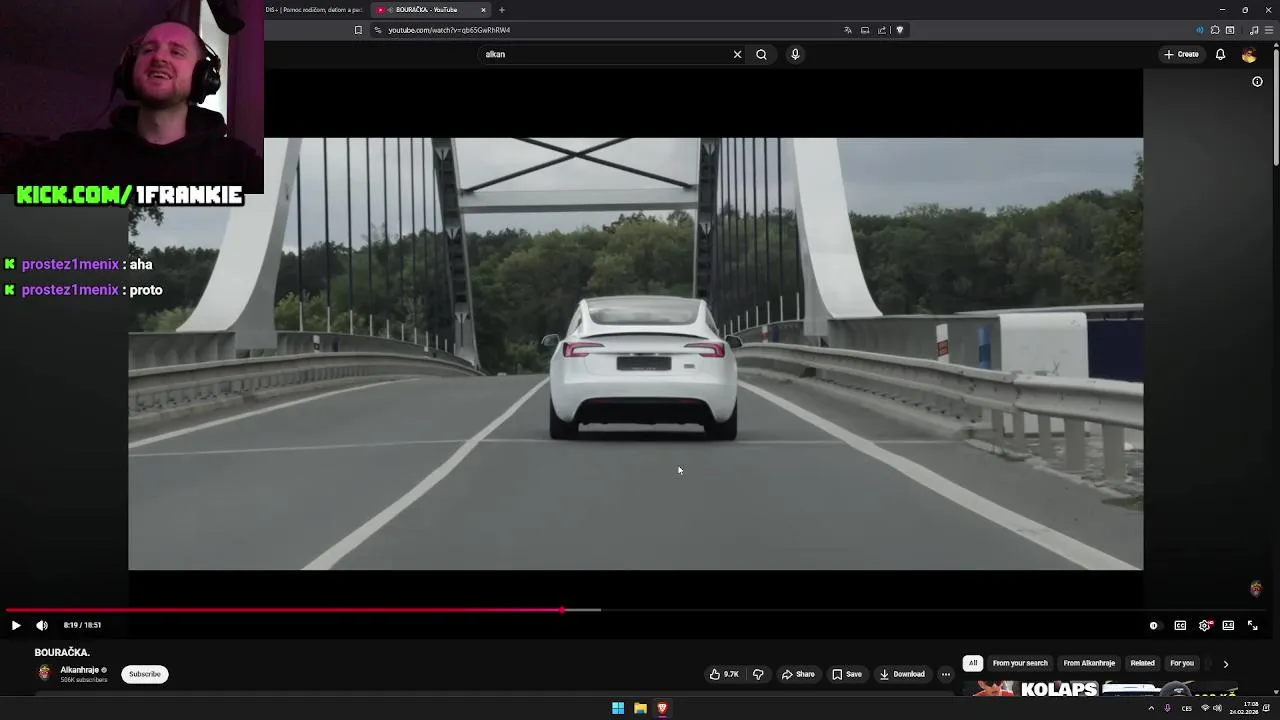Save the video to a playlist
The width and height of the screenshot is (1280, 720).
point(847,674)
